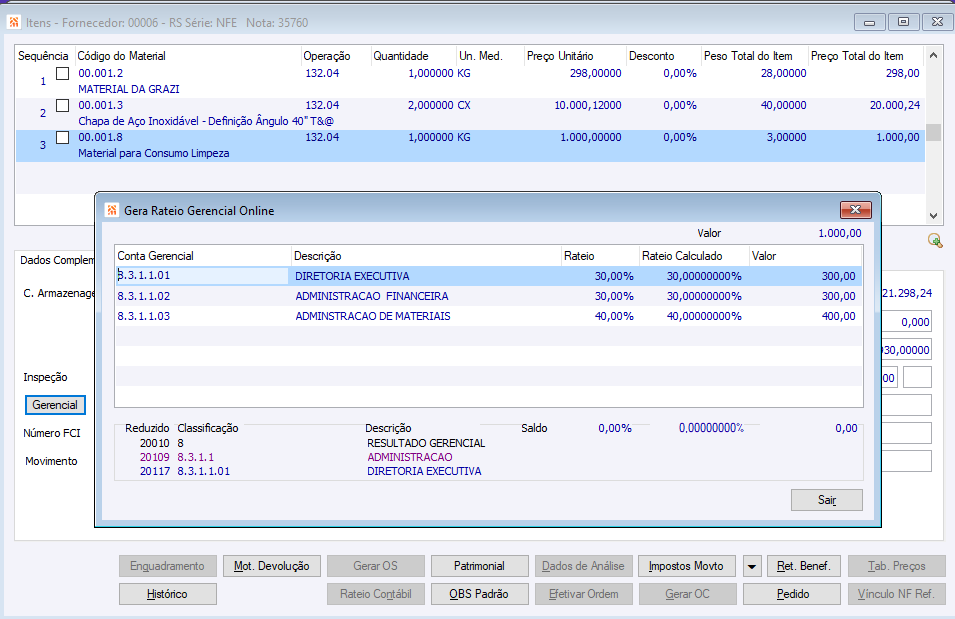Click the magnifier search icon beside grid
This screenshot has height=619, width=955.
[x=935, y=240]
